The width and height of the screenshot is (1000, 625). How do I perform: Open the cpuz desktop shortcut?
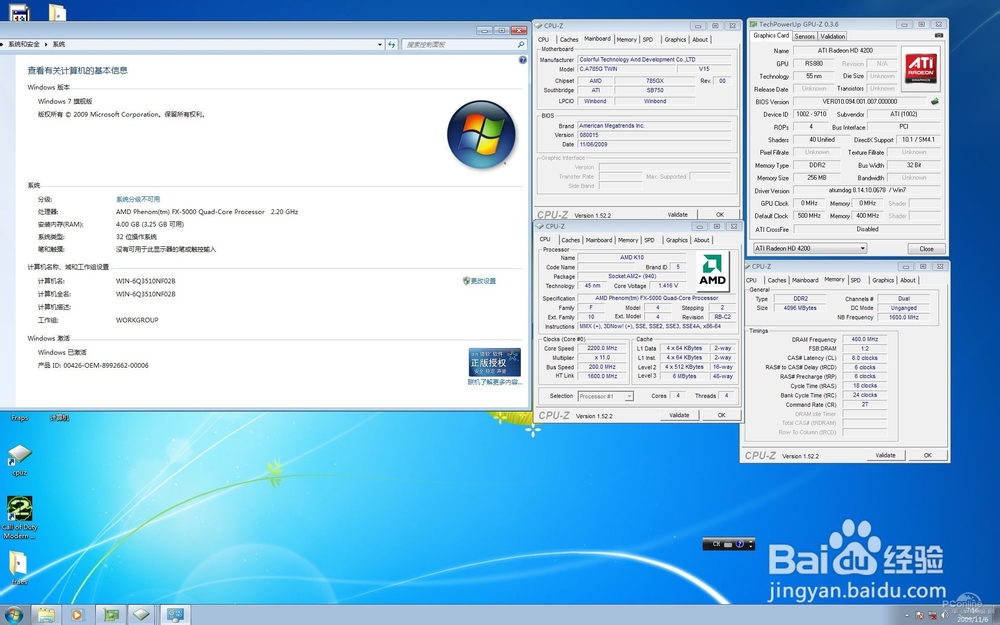pos(20,460)
